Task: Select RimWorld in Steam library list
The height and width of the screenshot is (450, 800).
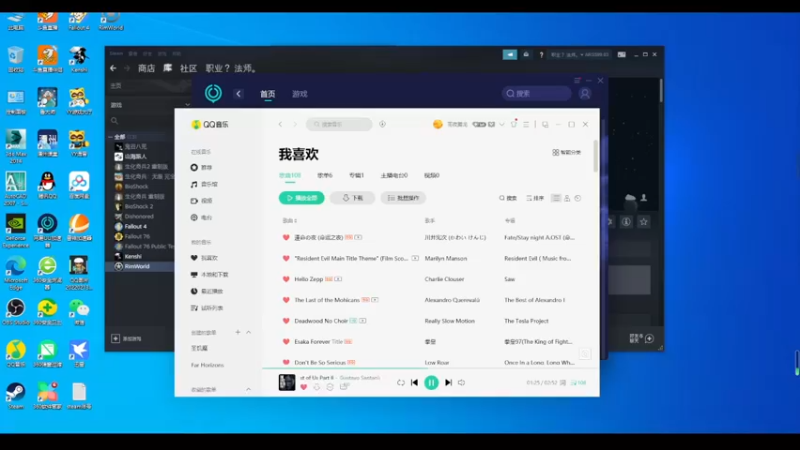Action: [x=137, y=266]
